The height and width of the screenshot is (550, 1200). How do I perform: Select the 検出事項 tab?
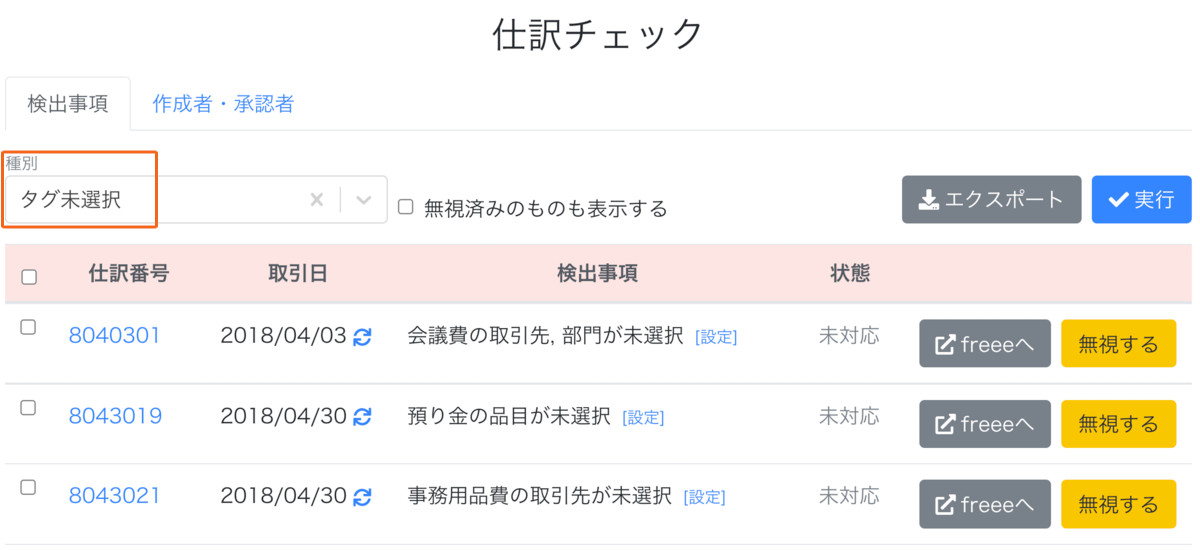68,104
